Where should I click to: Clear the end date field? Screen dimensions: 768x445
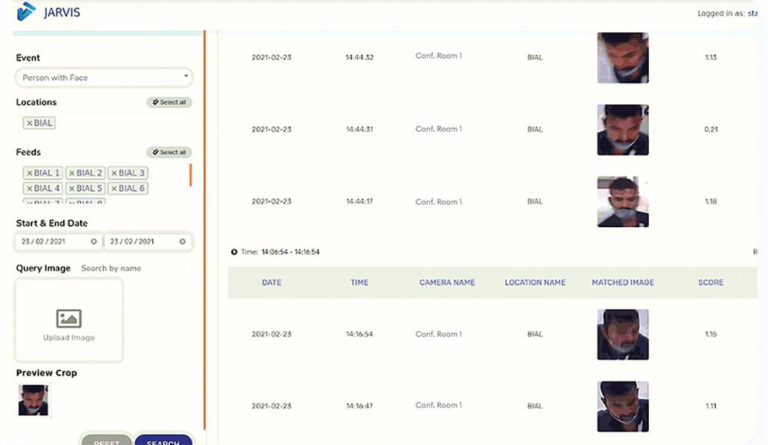tap(182, 241)
